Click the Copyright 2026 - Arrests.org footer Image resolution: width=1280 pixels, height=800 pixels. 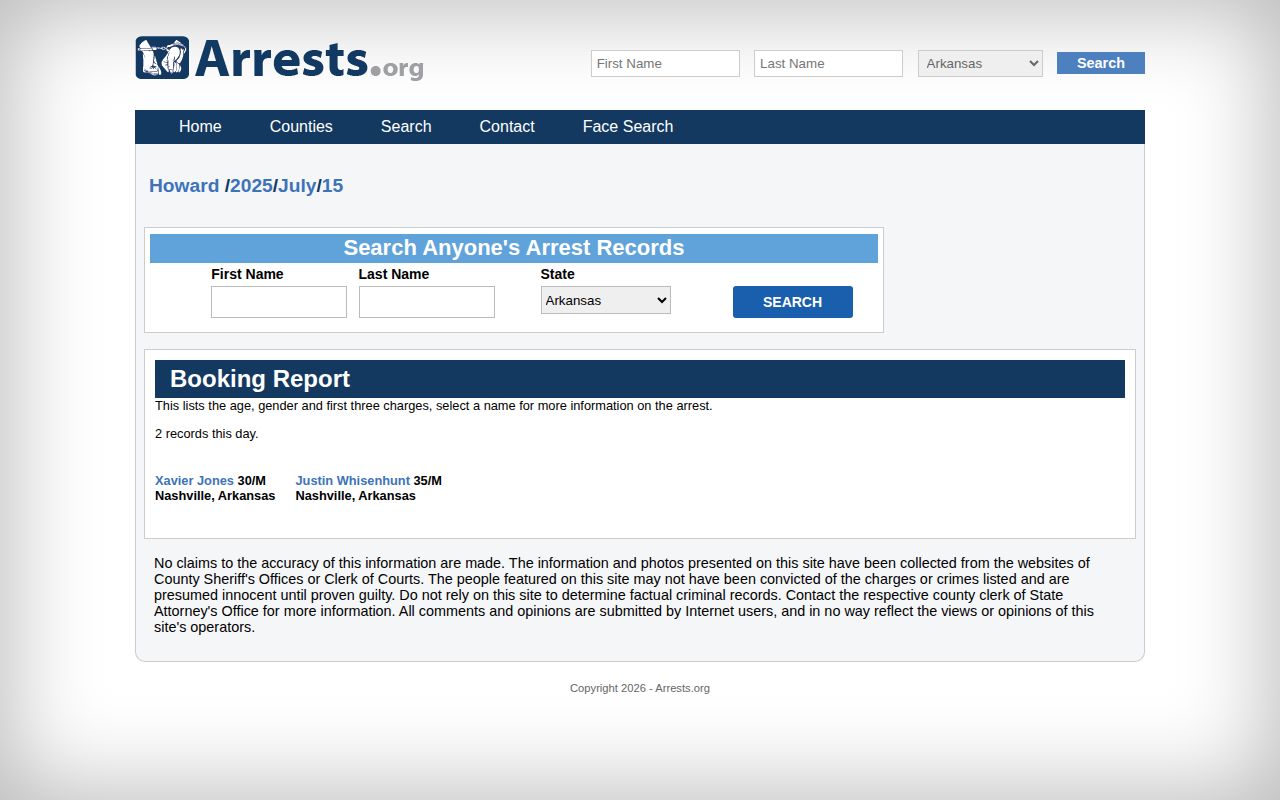(x=640, y=688)
